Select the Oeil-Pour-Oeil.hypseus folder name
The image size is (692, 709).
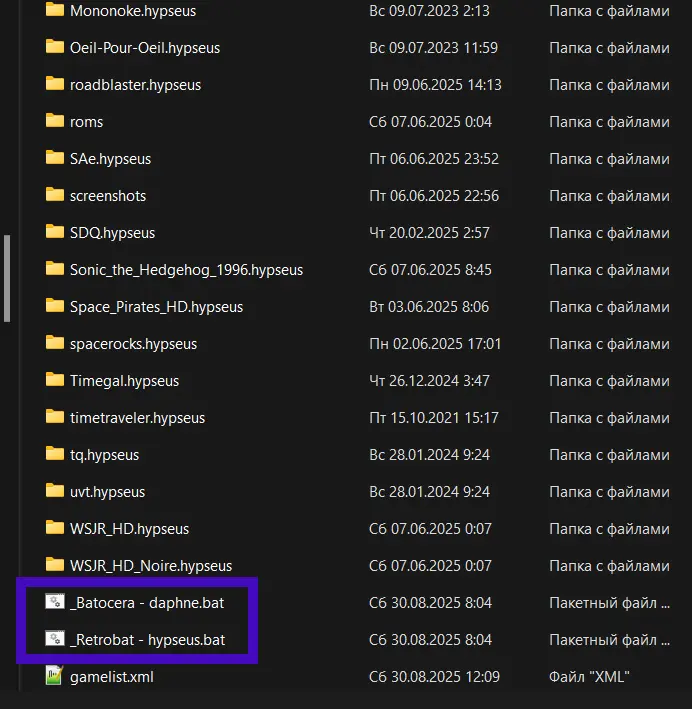tap(145, 48)
